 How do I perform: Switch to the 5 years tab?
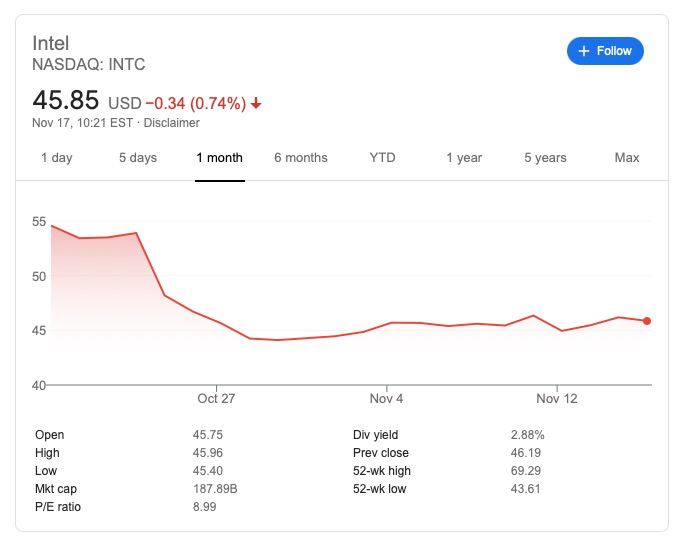coord(545,157)
